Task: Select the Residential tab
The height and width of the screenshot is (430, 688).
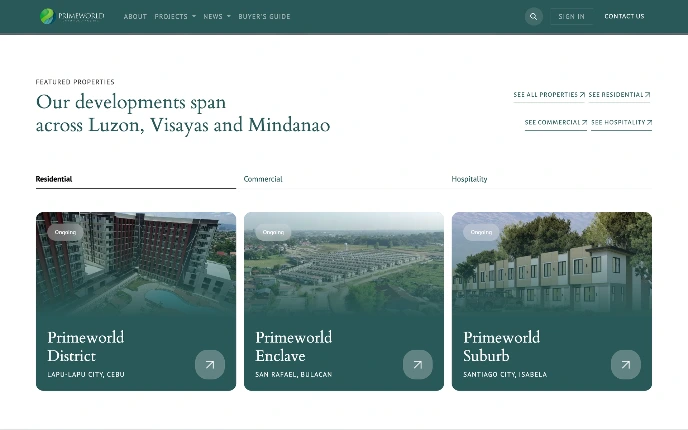Action: tap(54, 179)
